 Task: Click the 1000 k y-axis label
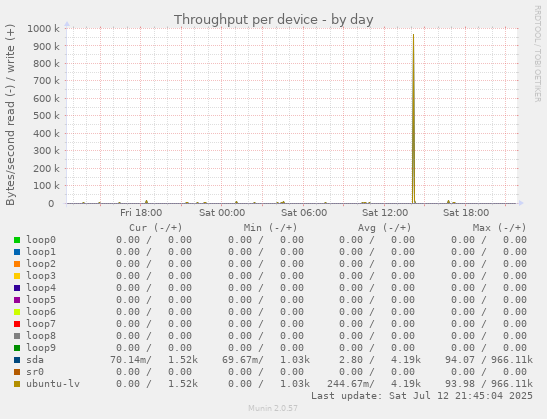point(43,29)
